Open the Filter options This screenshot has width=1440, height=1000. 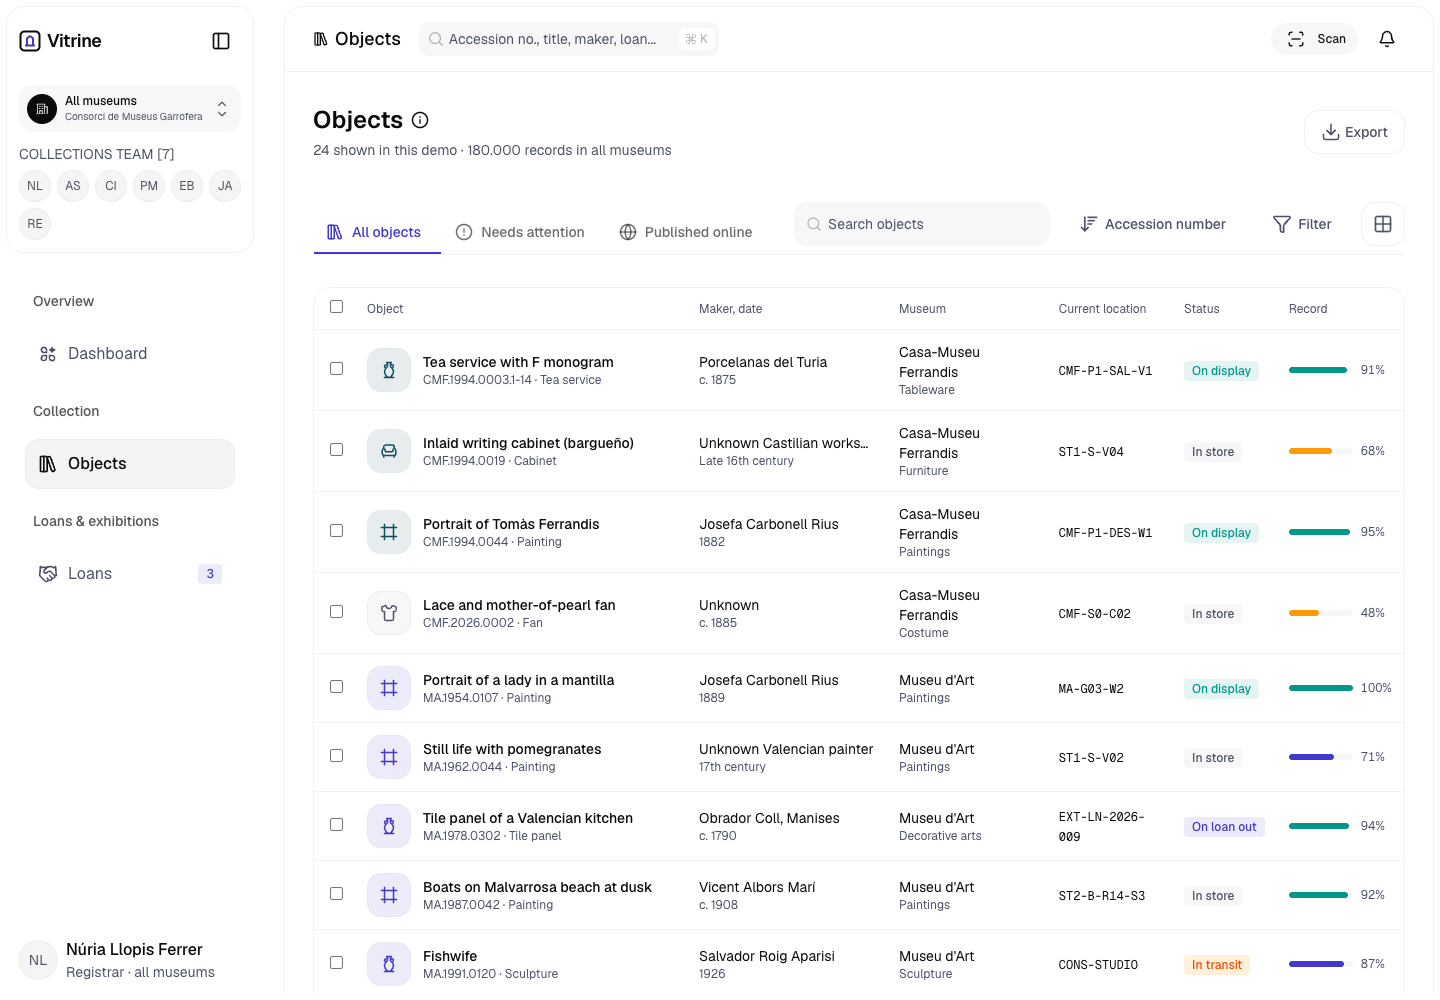tap(1302, 224)
